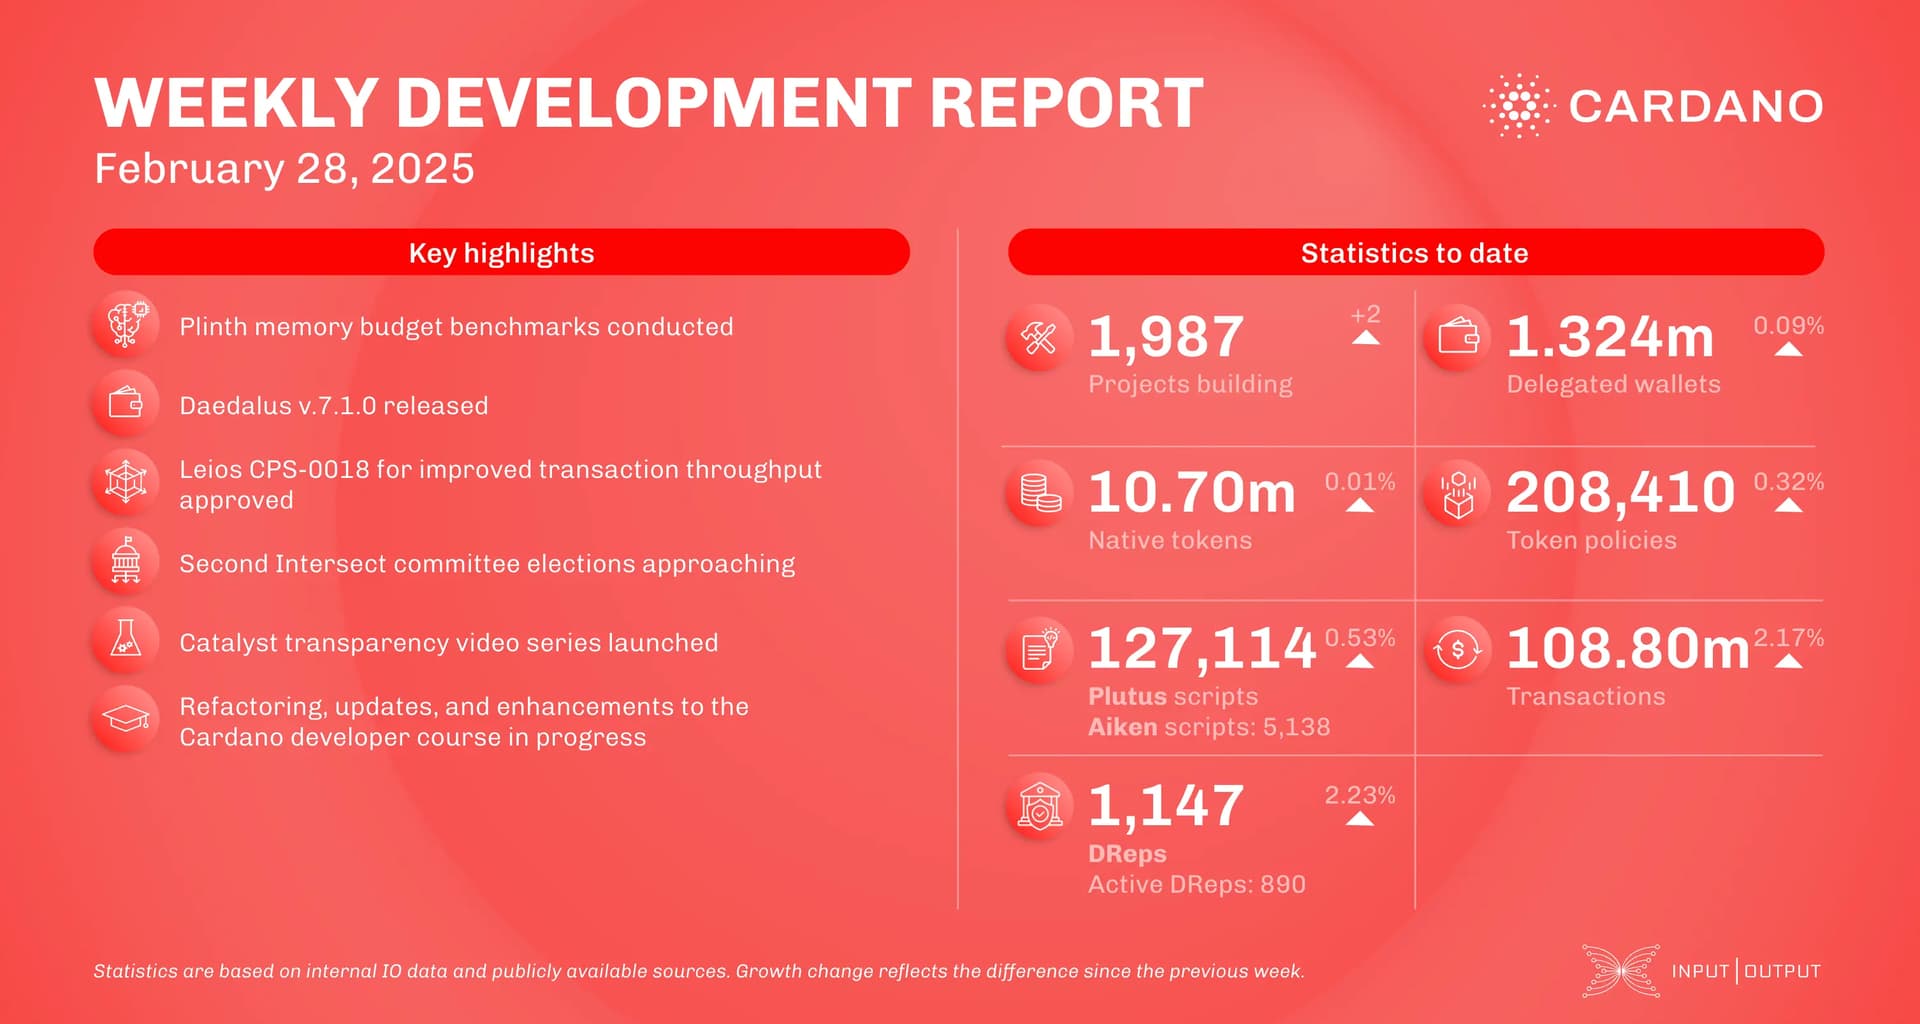Click the 2.17% transactions growth value
The width and height of the screenshot is (1920, 1024).
tap(1788, 637)
